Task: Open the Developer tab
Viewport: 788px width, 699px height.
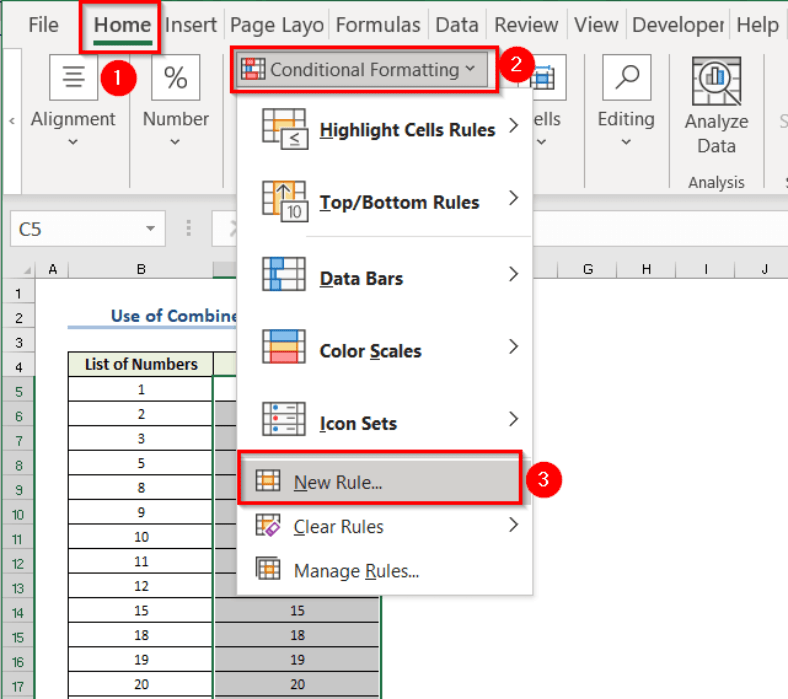Action: click(678, 25)
